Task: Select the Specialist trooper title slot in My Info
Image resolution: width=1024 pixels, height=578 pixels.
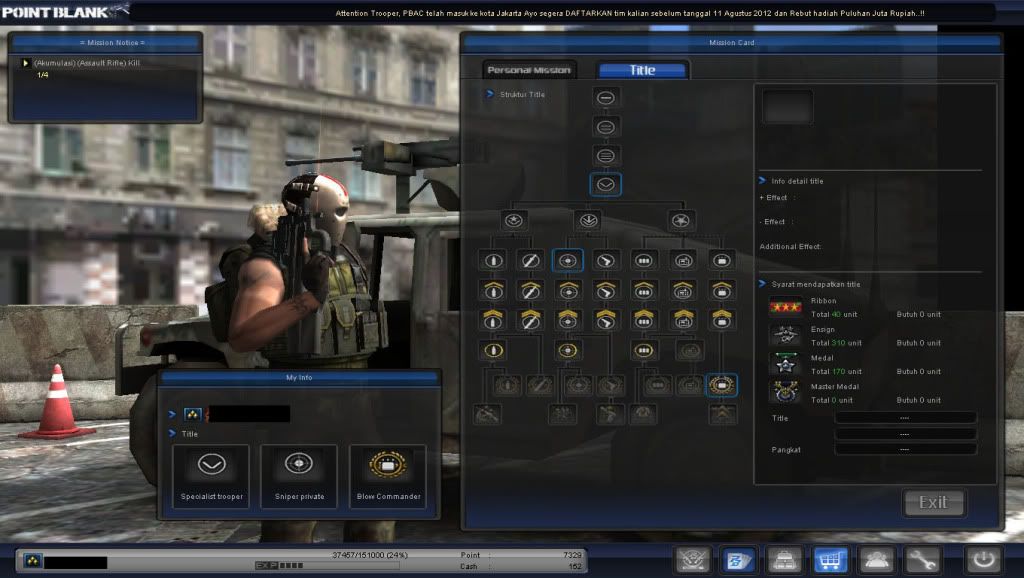Action: click(x=211, y=476)
